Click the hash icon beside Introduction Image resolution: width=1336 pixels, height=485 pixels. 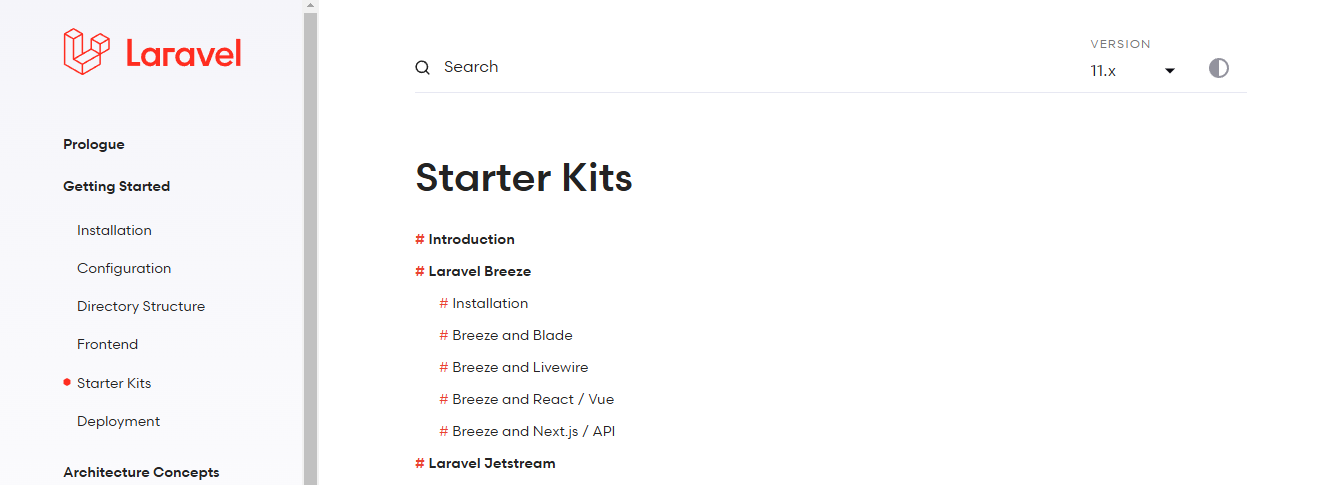coord(420,239)
